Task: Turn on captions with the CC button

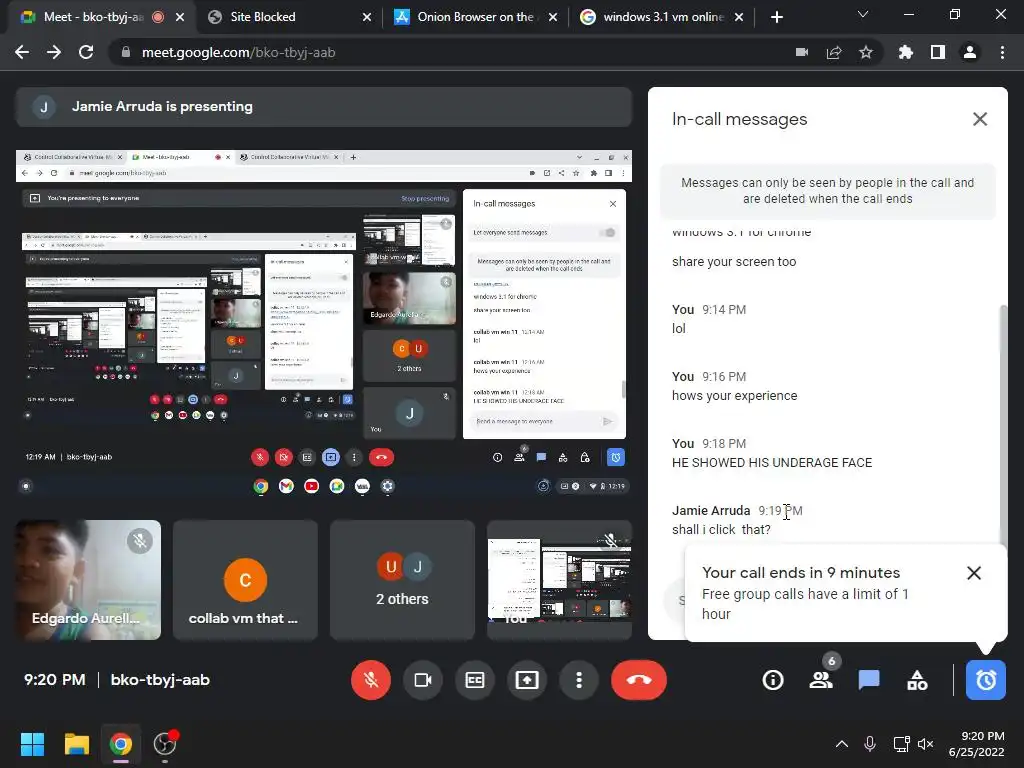Action: coord(475,680)
